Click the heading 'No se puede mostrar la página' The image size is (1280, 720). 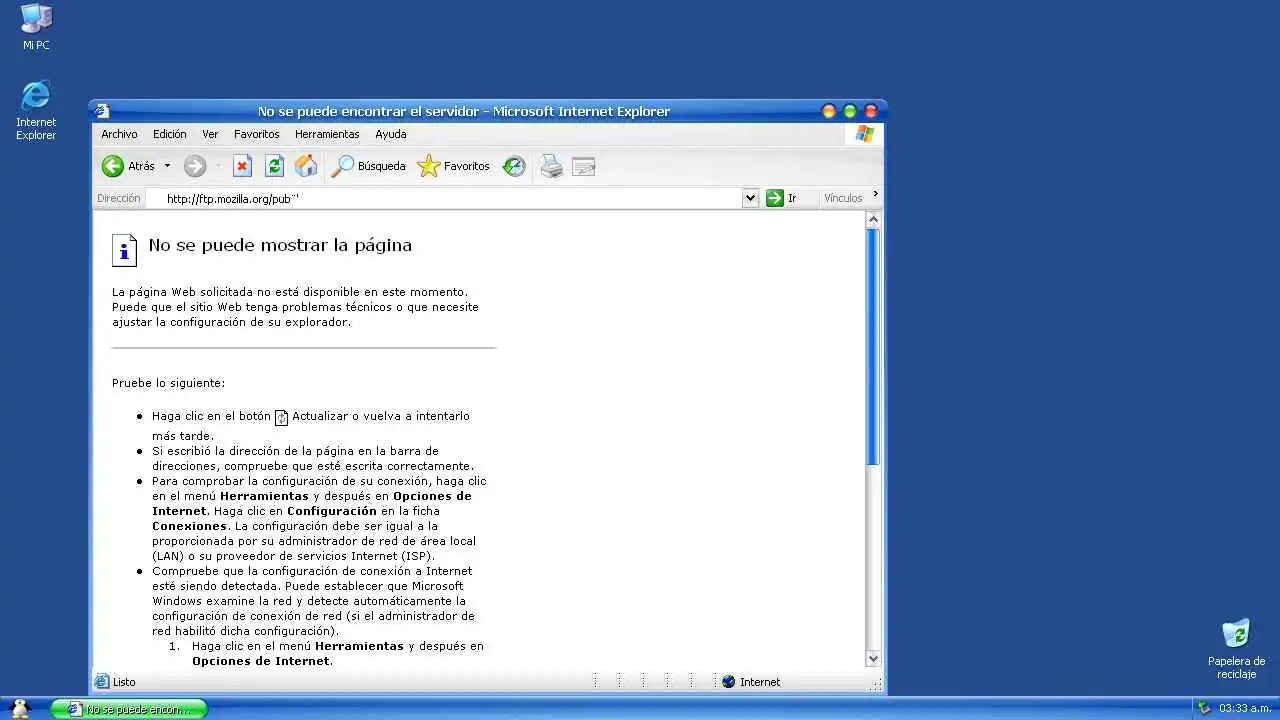(x=280, y=245)
